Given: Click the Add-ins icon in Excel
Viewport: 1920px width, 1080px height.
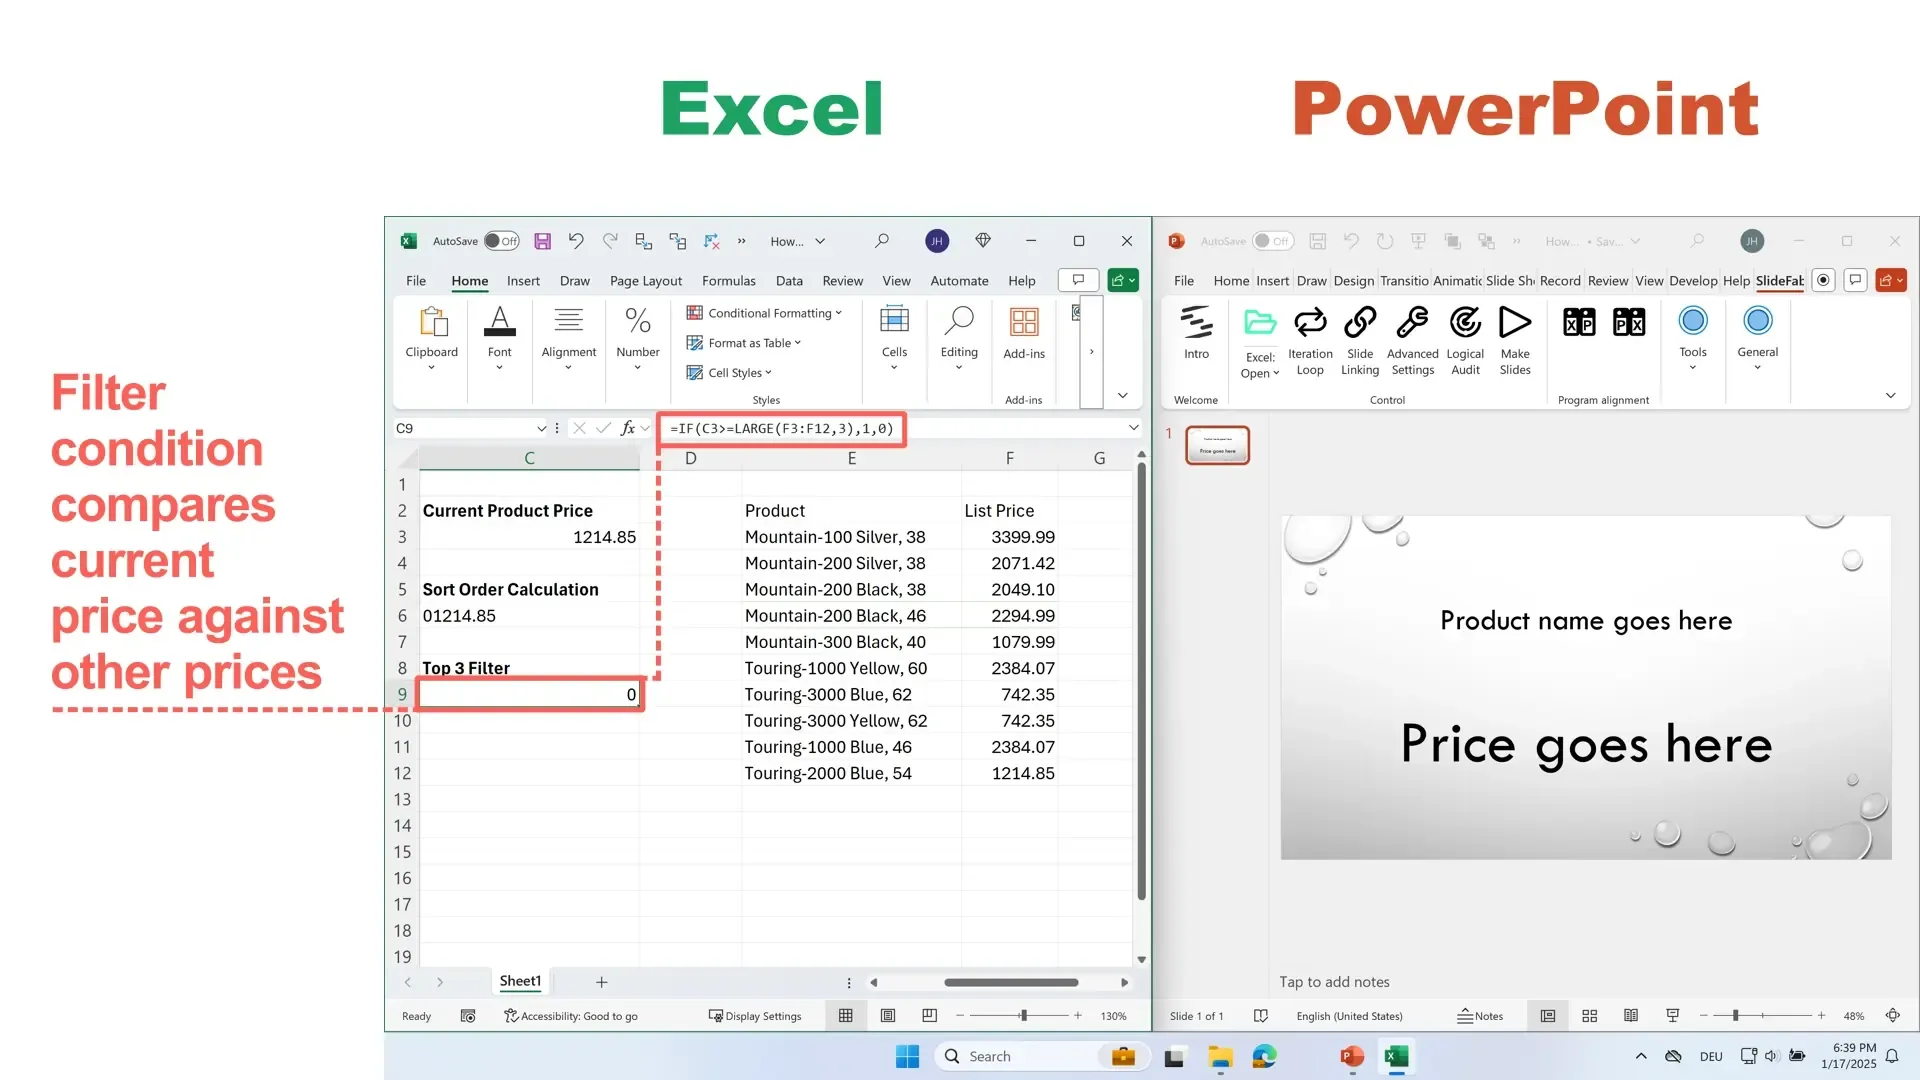Looking at the screenshot, I should coord(1024,322).
